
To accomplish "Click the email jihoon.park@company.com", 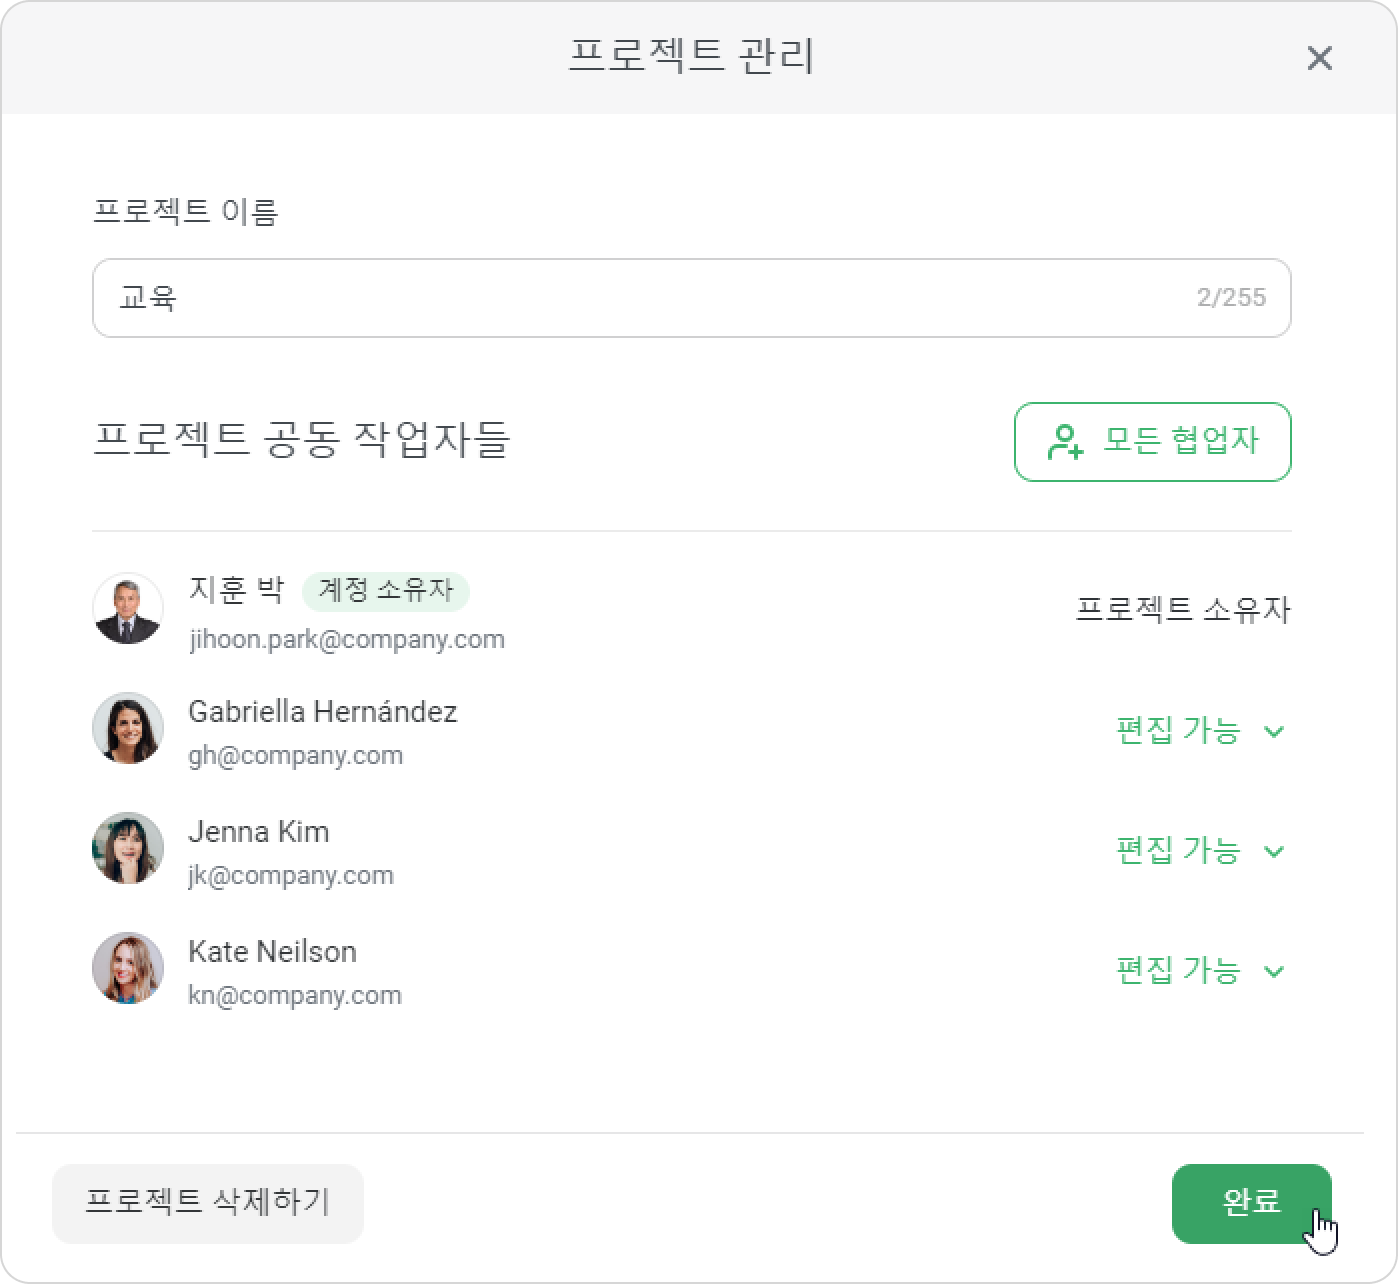I will coord(347,640).
